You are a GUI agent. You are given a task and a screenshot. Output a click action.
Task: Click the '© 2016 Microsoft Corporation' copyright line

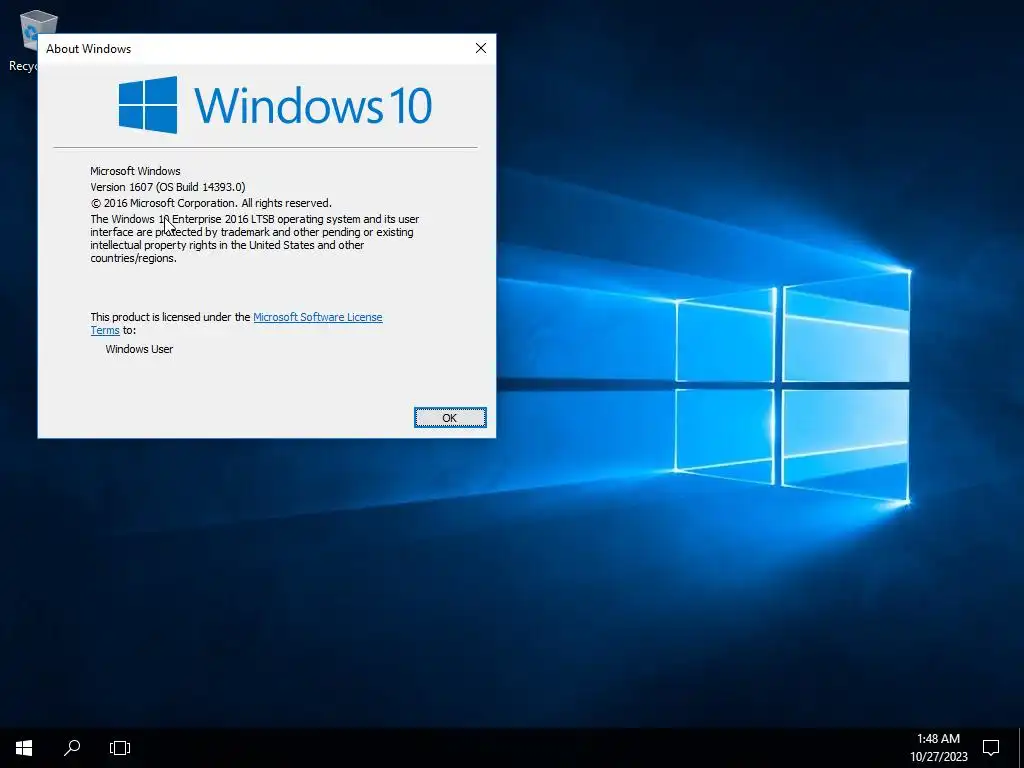pyautogui.click(x=211, y=203)
